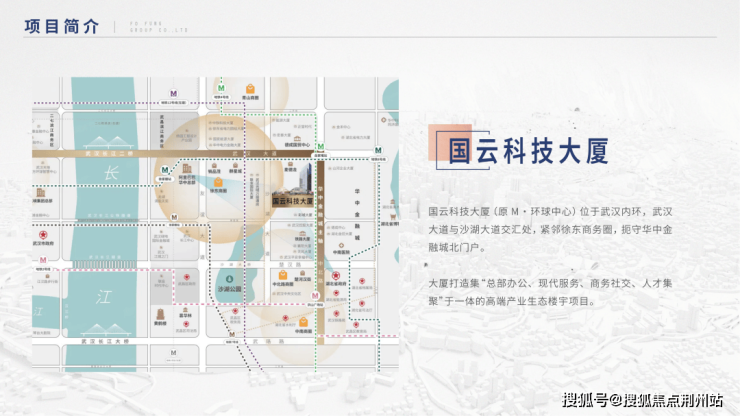Click the 国云科技大厦 label on the map
This screenshot has width=740, height=416.
click(293, 201)
